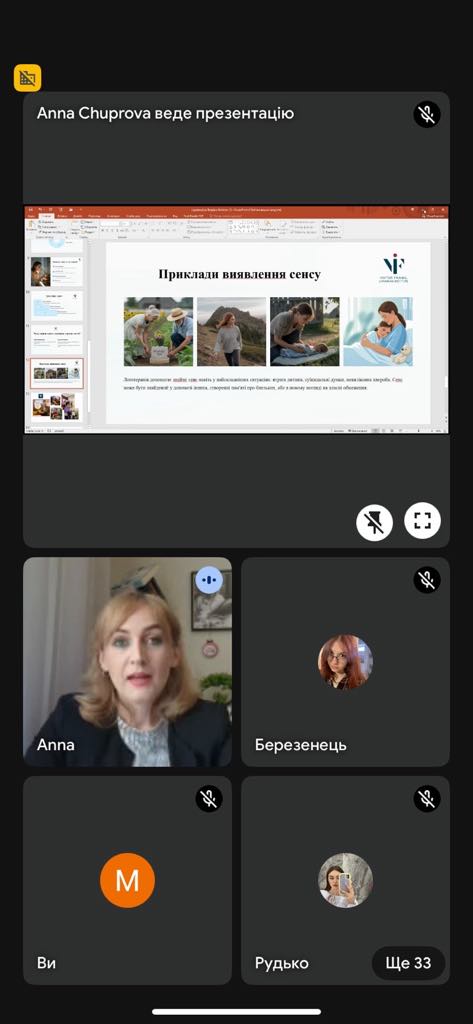This screenshot has height=1024, width=473.
Task: Select the last slide thumbnail with photo collage
Action: click(57, 406)
